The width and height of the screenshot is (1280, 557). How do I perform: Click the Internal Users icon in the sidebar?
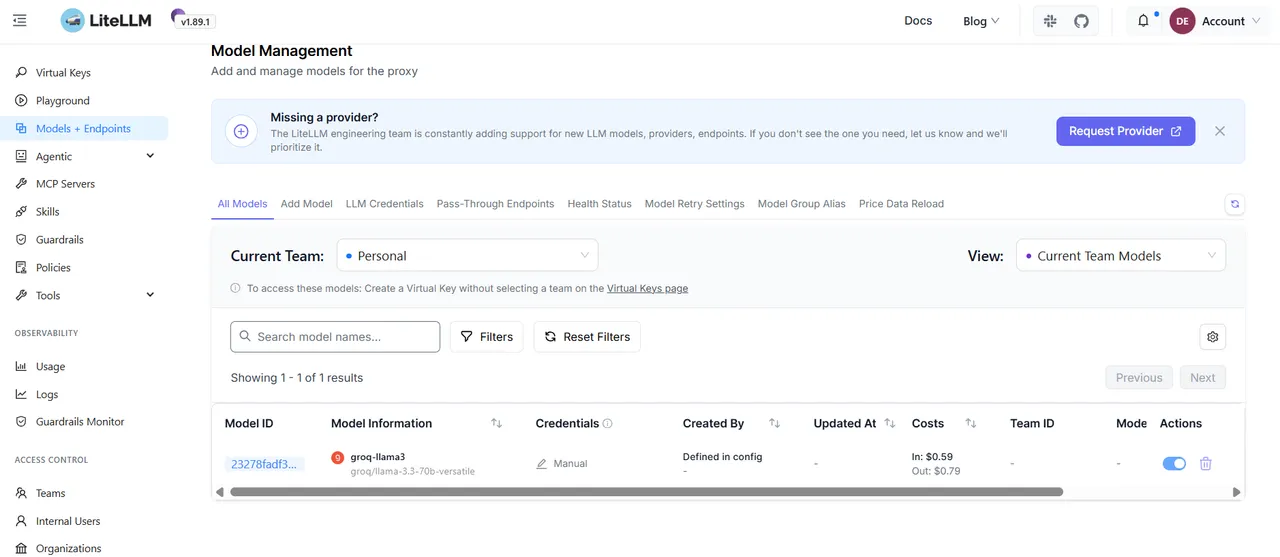[21, 522]
